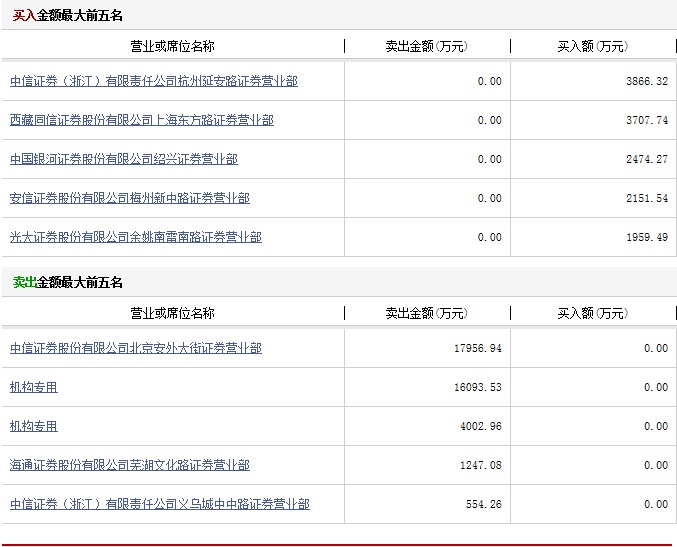Open 中信证券（浙江）义乌城中中路证券营业部 link

click(x=160, y=504)
